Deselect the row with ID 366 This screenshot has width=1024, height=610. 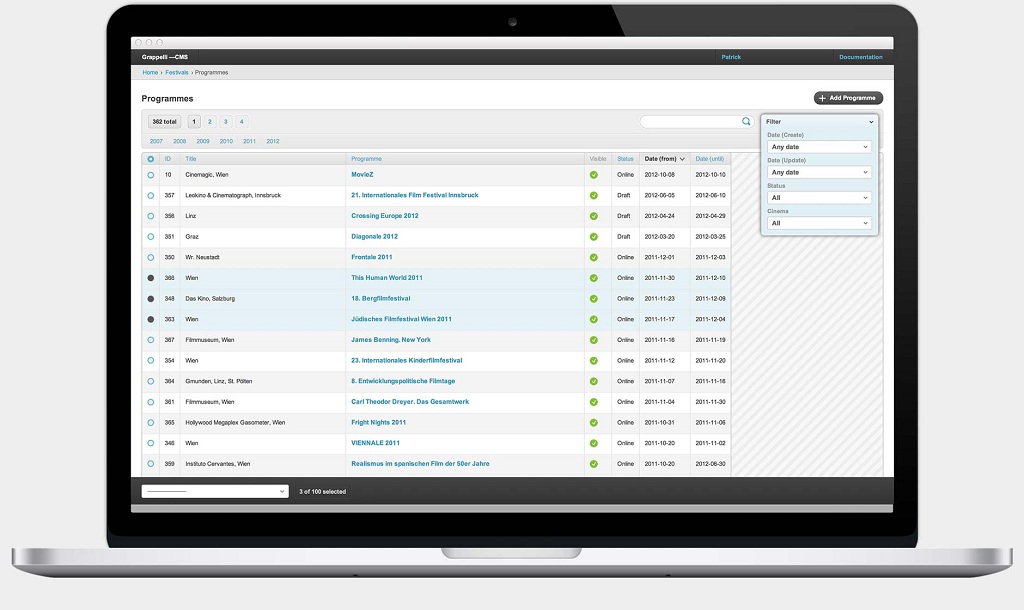point(151,278)
